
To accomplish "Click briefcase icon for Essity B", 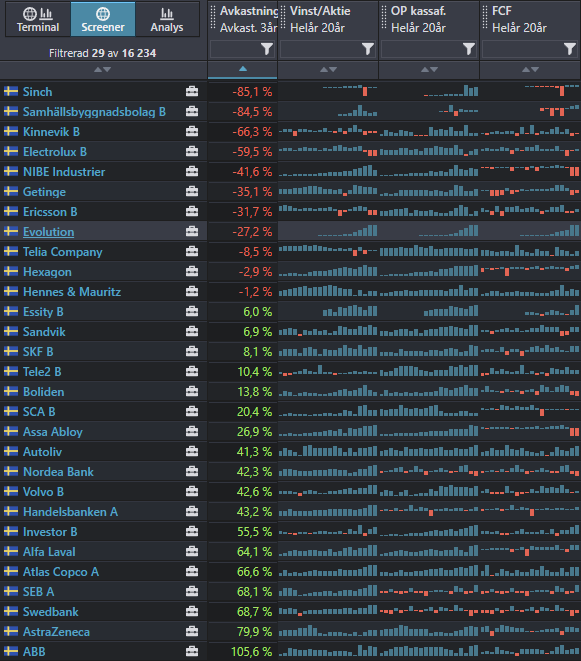I will 192,311.
